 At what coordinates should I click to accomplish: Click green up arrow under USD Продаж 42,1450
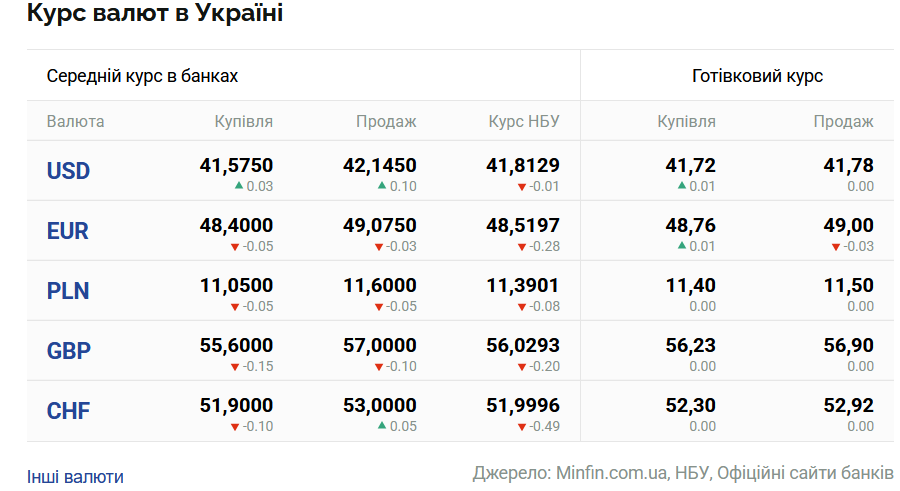pyautogui.click(x=382, y=185)
